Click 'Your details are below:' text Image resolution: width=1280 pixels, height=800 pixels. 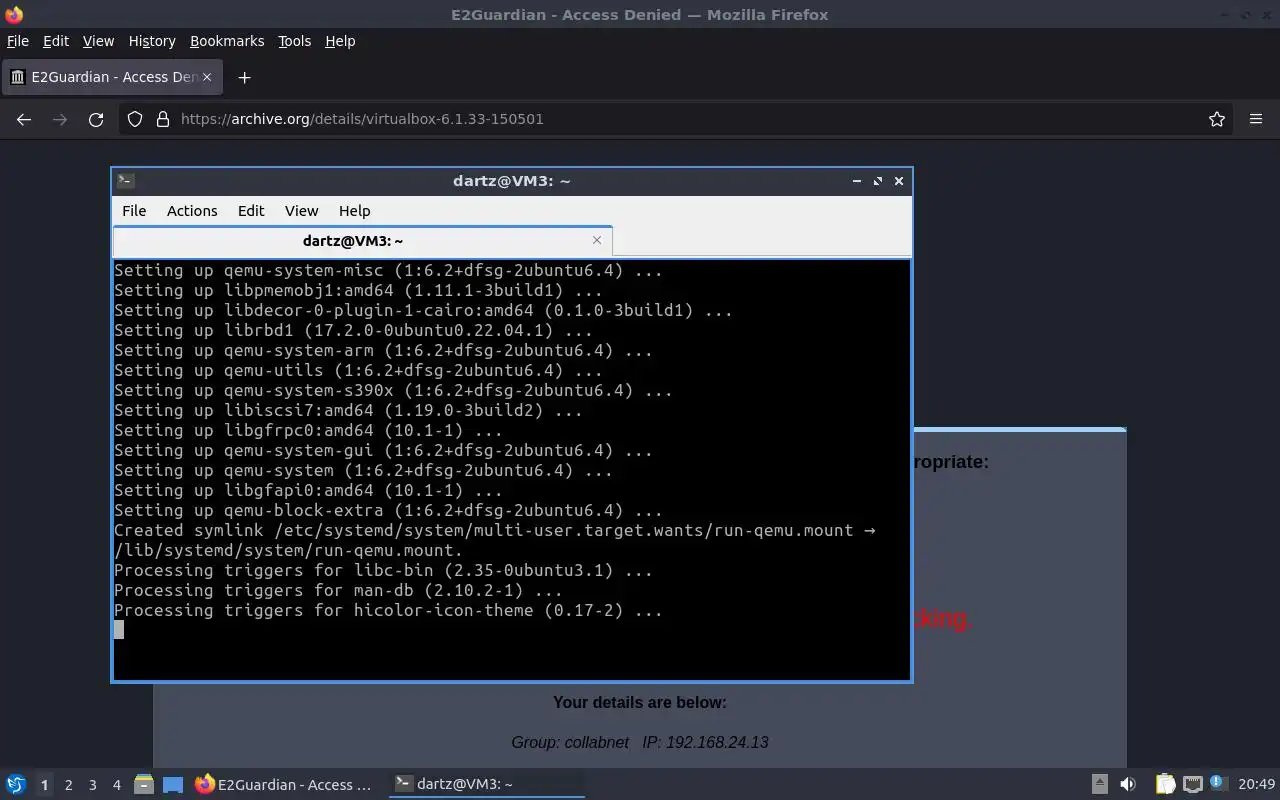tap(640, 702)
